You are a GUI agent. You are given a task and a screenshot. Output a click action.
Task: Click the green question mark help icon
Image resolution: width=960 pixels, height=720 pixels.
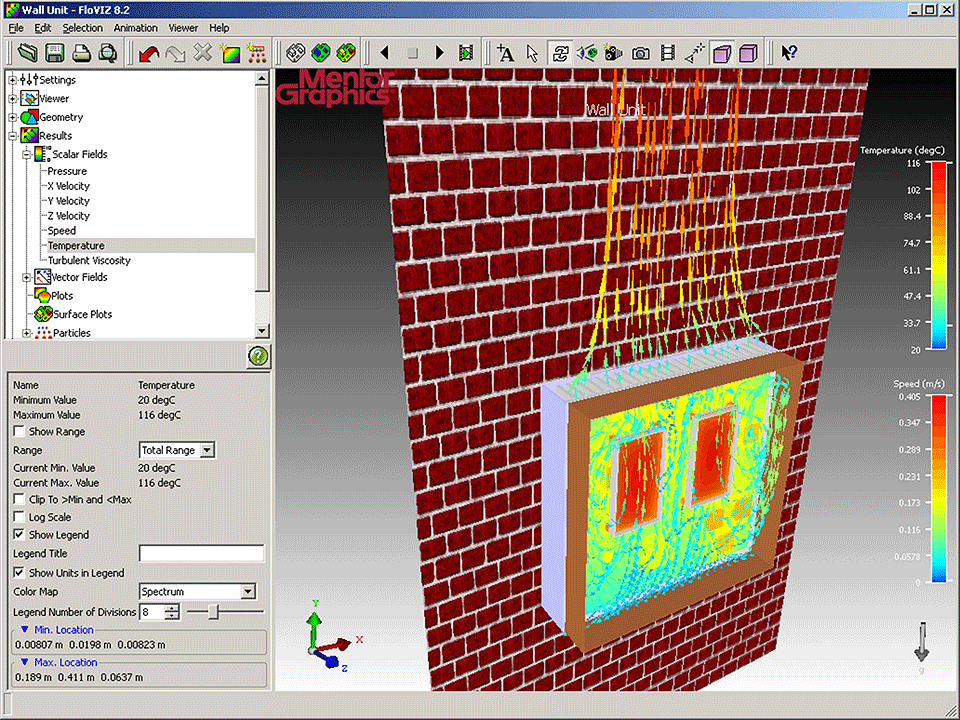258,356
